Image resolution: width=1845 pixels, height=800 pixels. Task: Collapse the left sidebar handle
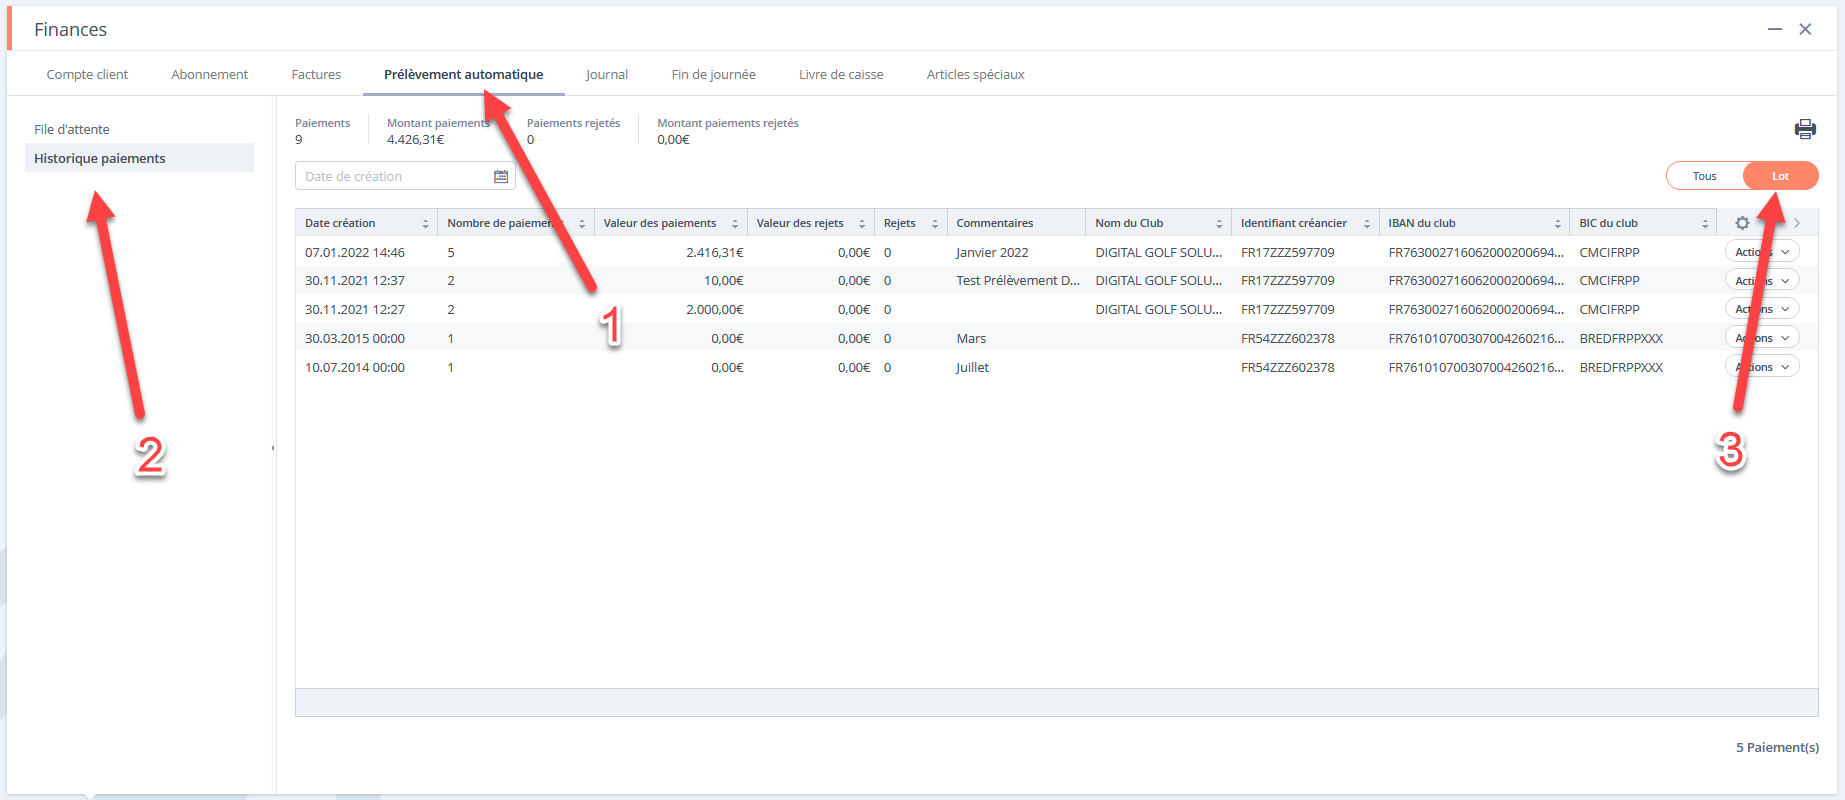pyautogui.click(x=273, y=448)
